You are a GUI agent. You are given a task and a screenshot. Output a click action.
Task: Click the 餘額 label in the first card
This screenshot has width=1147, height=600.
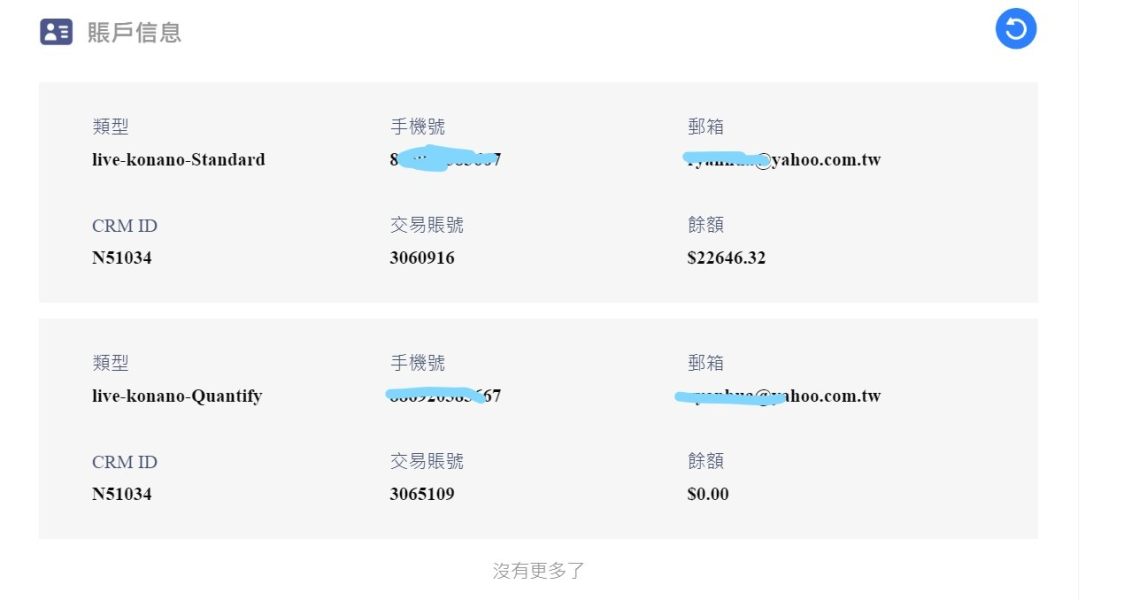[706, 225]
